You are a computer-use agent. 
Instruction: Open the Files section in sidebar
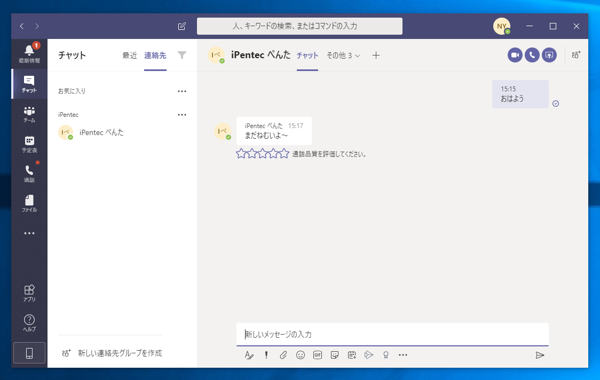(x=29, y=203)
